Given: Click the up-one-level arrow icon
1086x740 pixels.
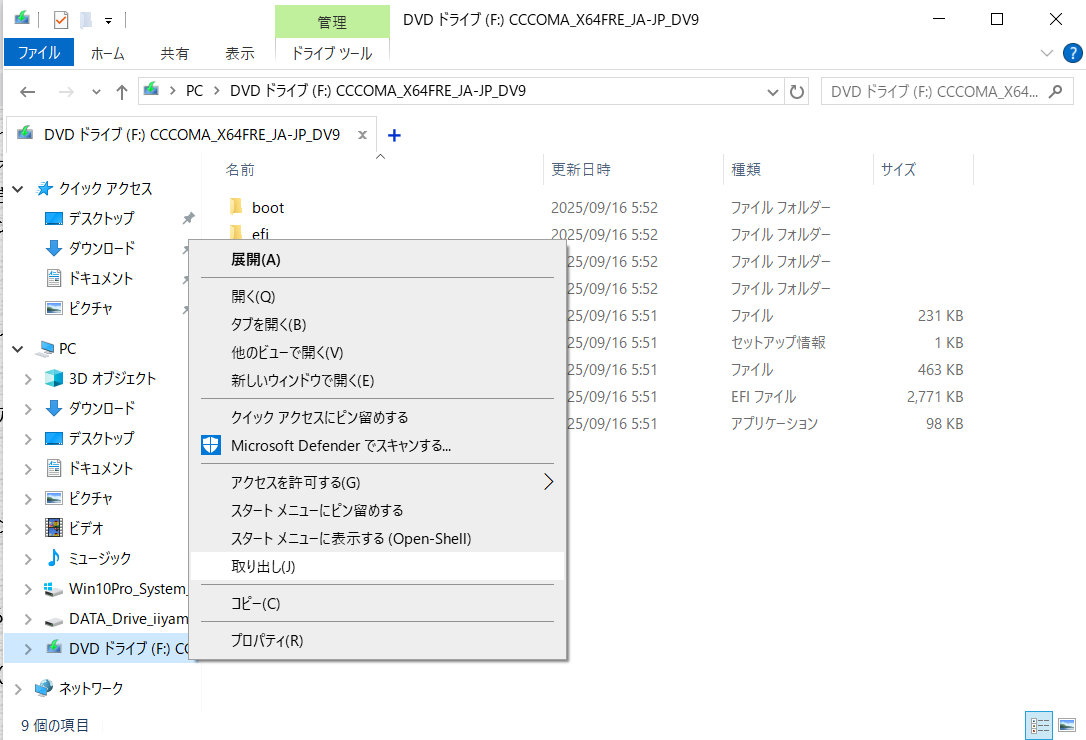Looking at the screenshot, I should (x=122, y=91).
